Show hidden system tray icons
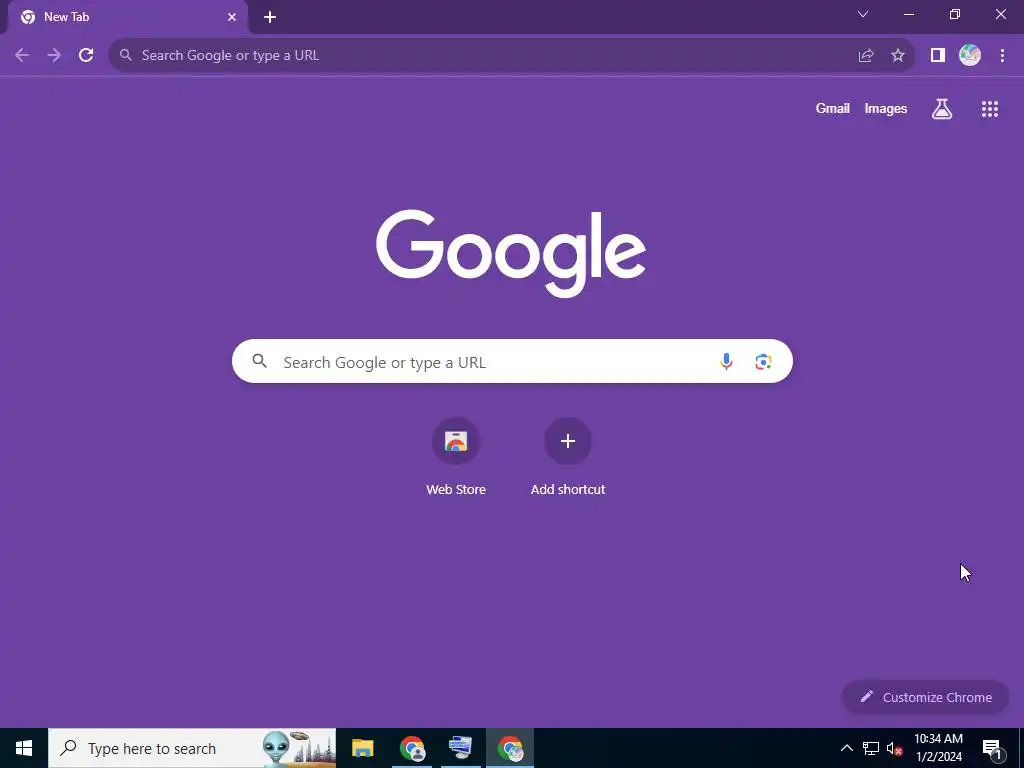 [x=846, y=748]
